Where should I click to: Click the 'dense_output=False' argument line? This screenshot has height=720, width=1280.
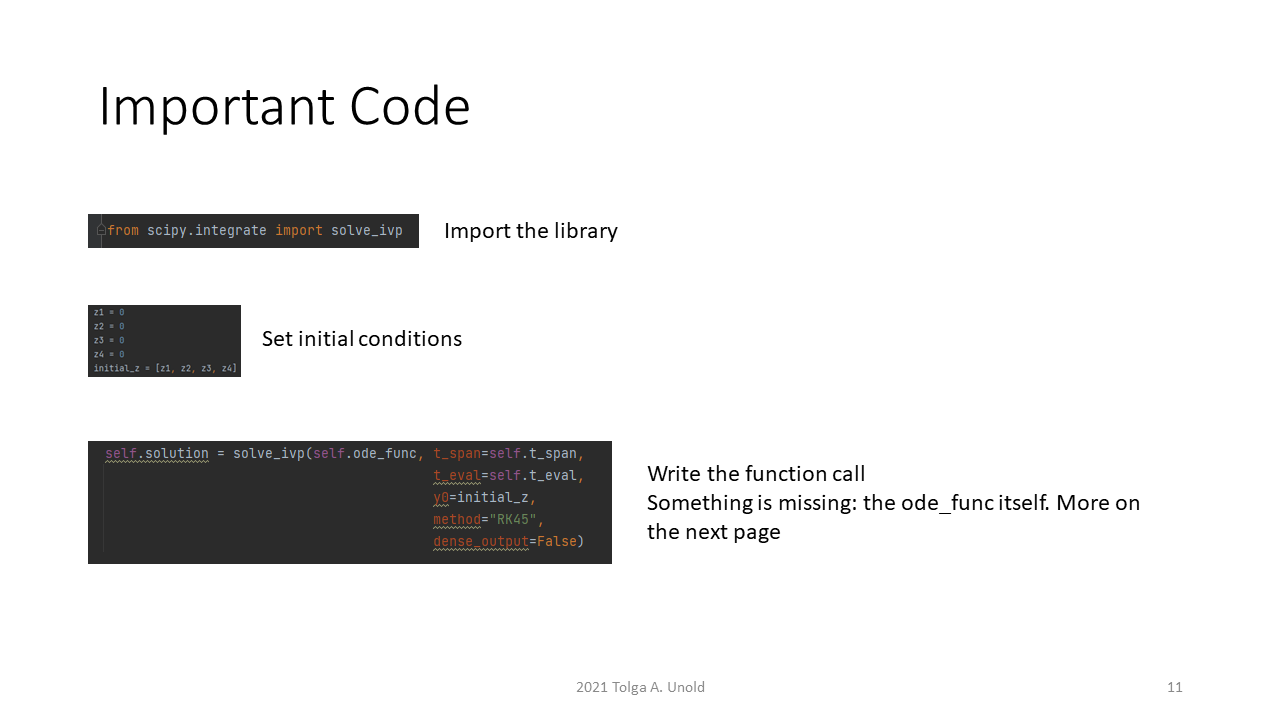tap(508, 542)
